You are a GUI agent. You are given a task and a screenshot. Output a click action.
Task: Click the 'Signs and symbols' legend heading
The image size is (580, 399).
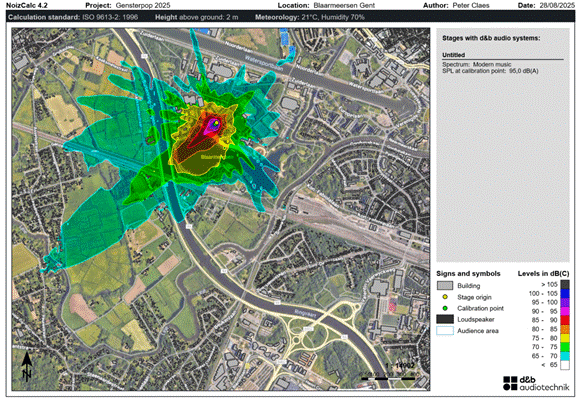click(x=468, y=274)
